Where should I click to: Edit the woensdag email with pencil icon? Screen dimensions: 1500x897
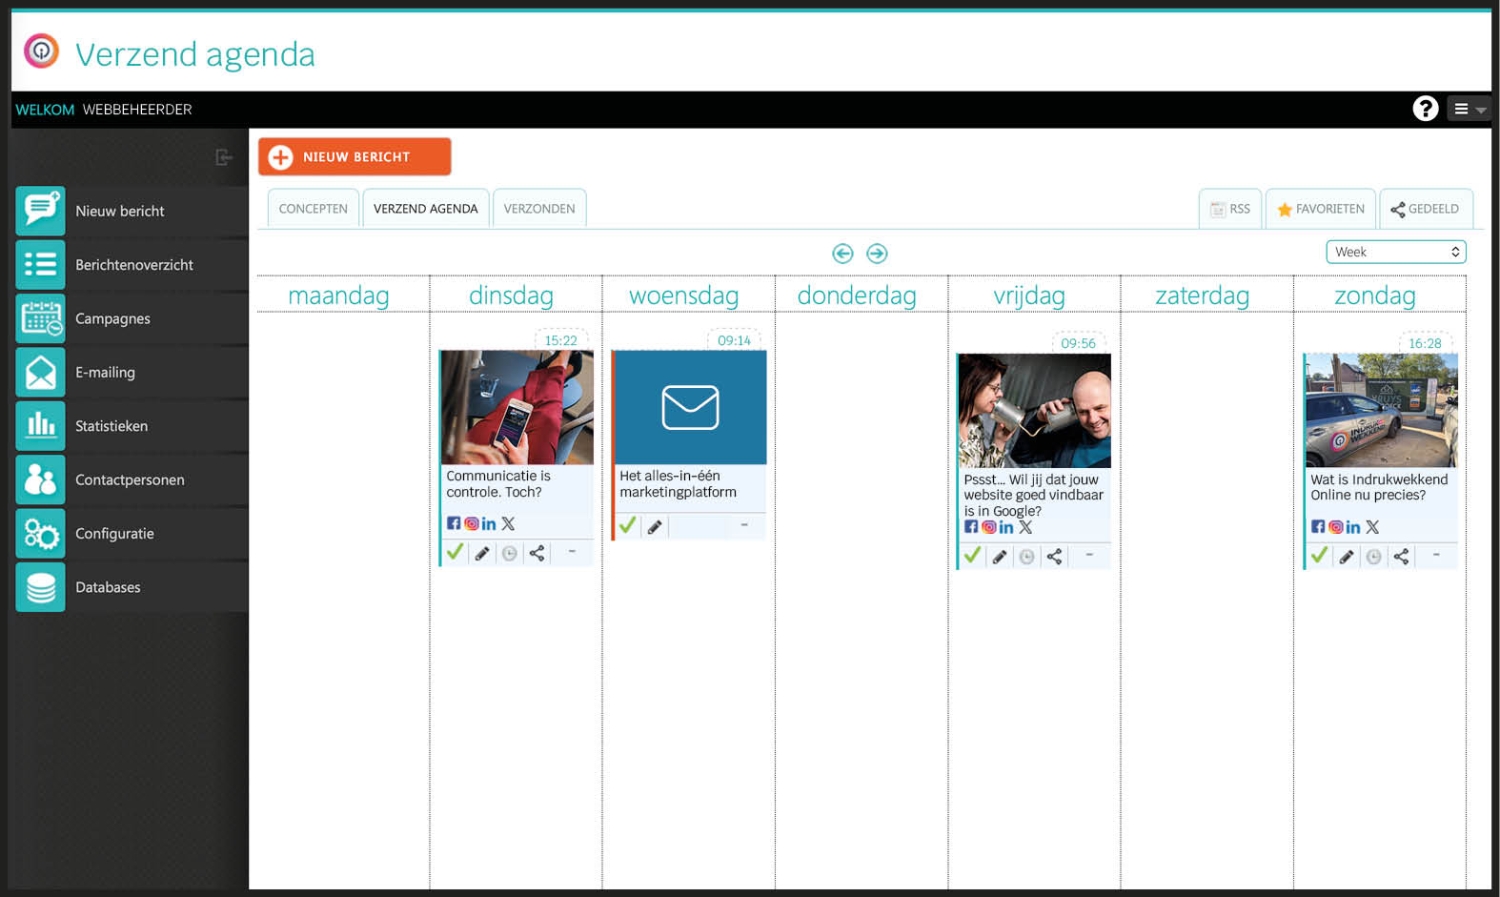[655, 526]
